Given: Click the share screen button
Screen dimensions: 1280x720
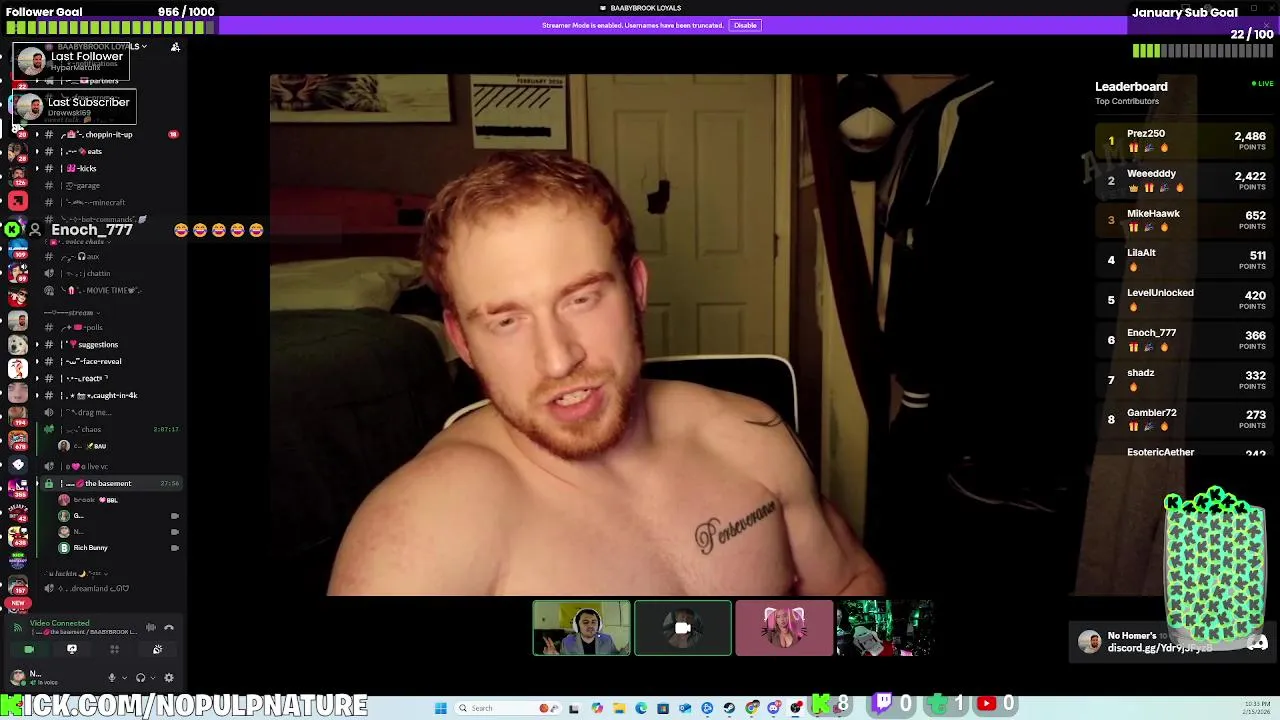Looking at the screenshot, I should coord(72,649).
